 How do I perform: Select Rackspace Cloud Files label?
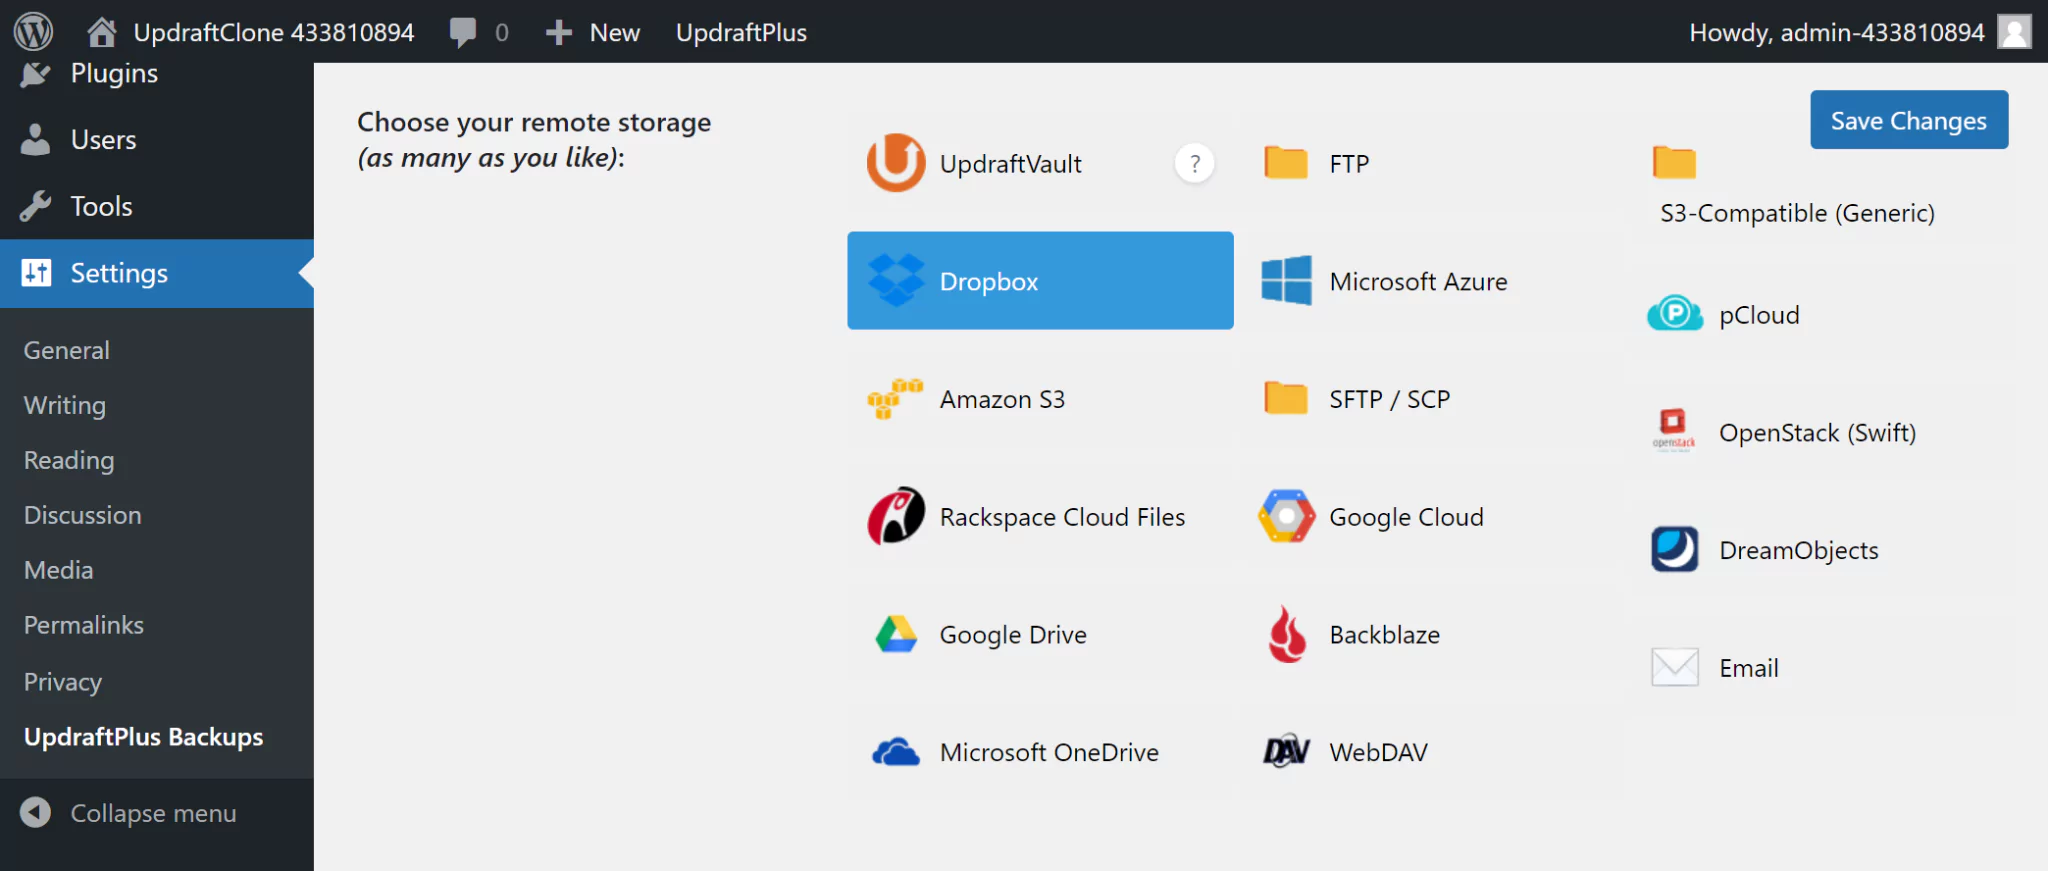1062,517
